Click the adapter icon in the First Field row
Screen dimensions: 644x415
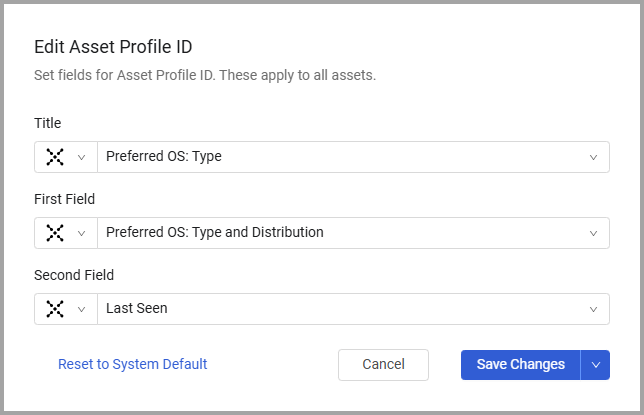(x=55, y=233)
